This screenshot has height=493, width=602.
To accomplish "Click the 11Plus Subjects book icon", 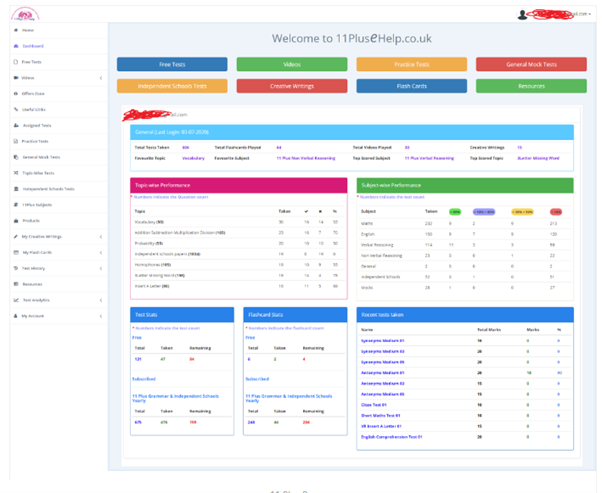I will click(x=16, y=205).
